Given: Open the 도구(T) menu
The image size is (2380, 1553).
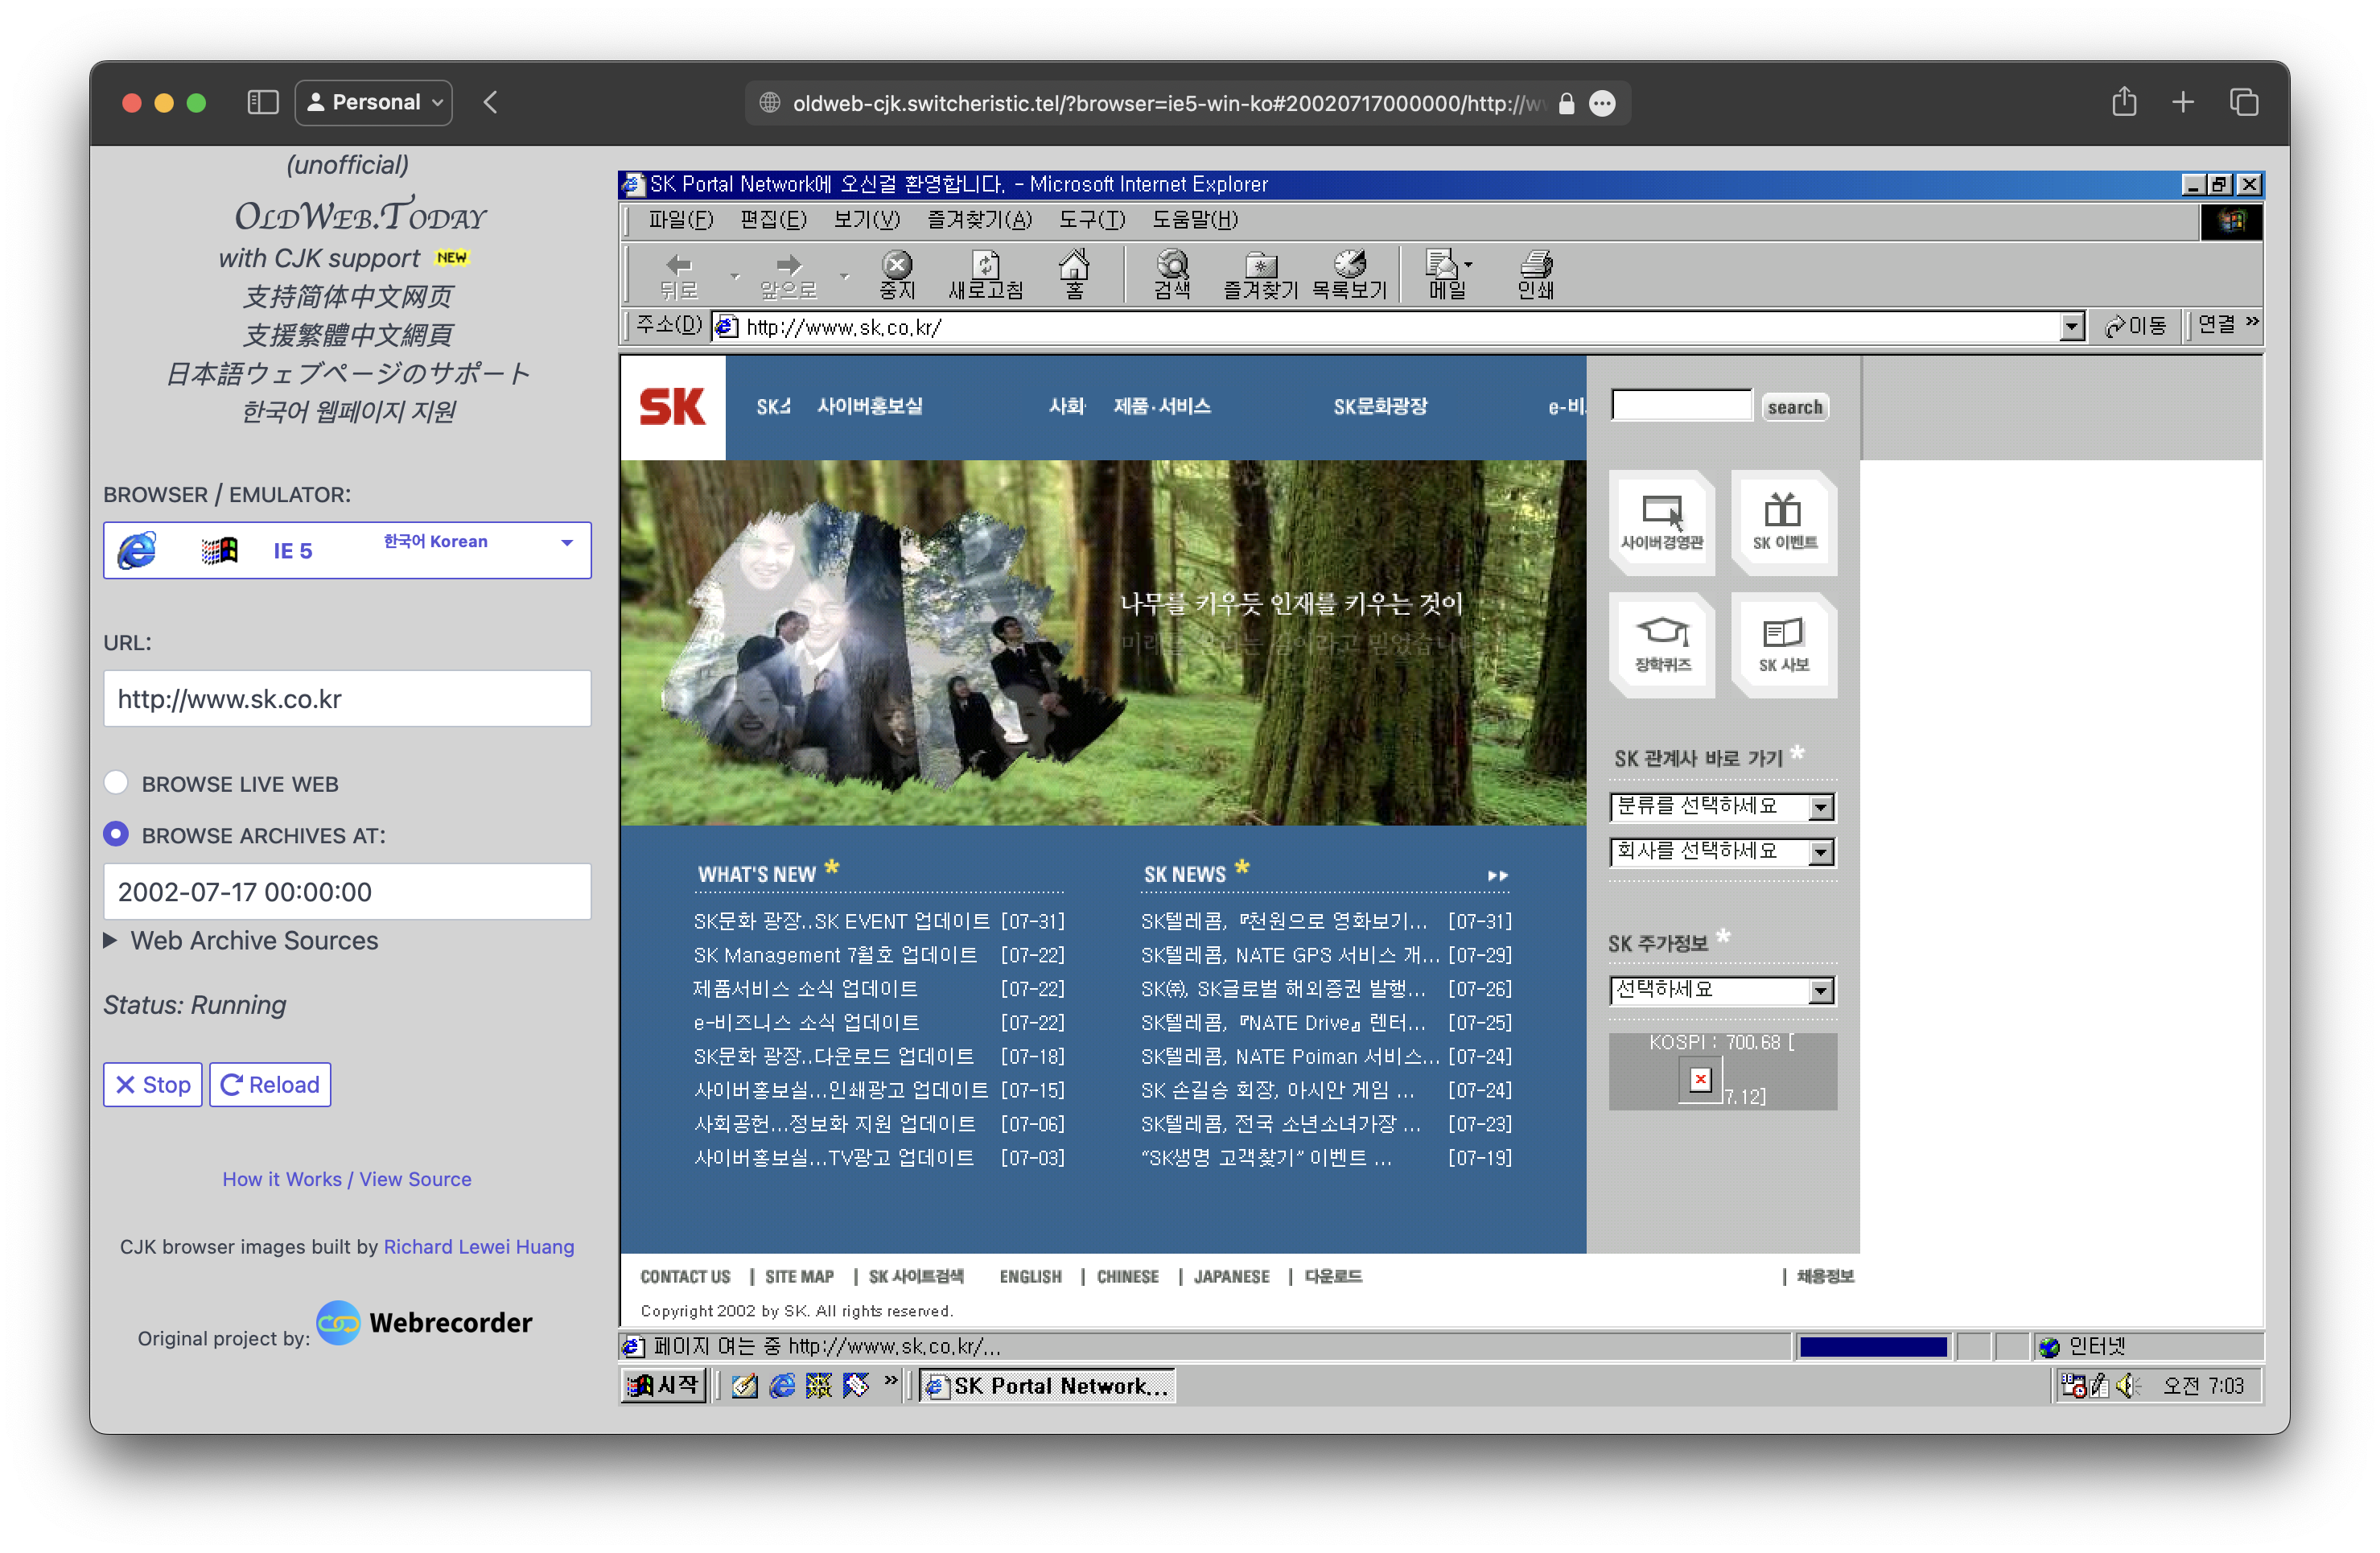Looking at the screenshot, I should [1091, 219].
